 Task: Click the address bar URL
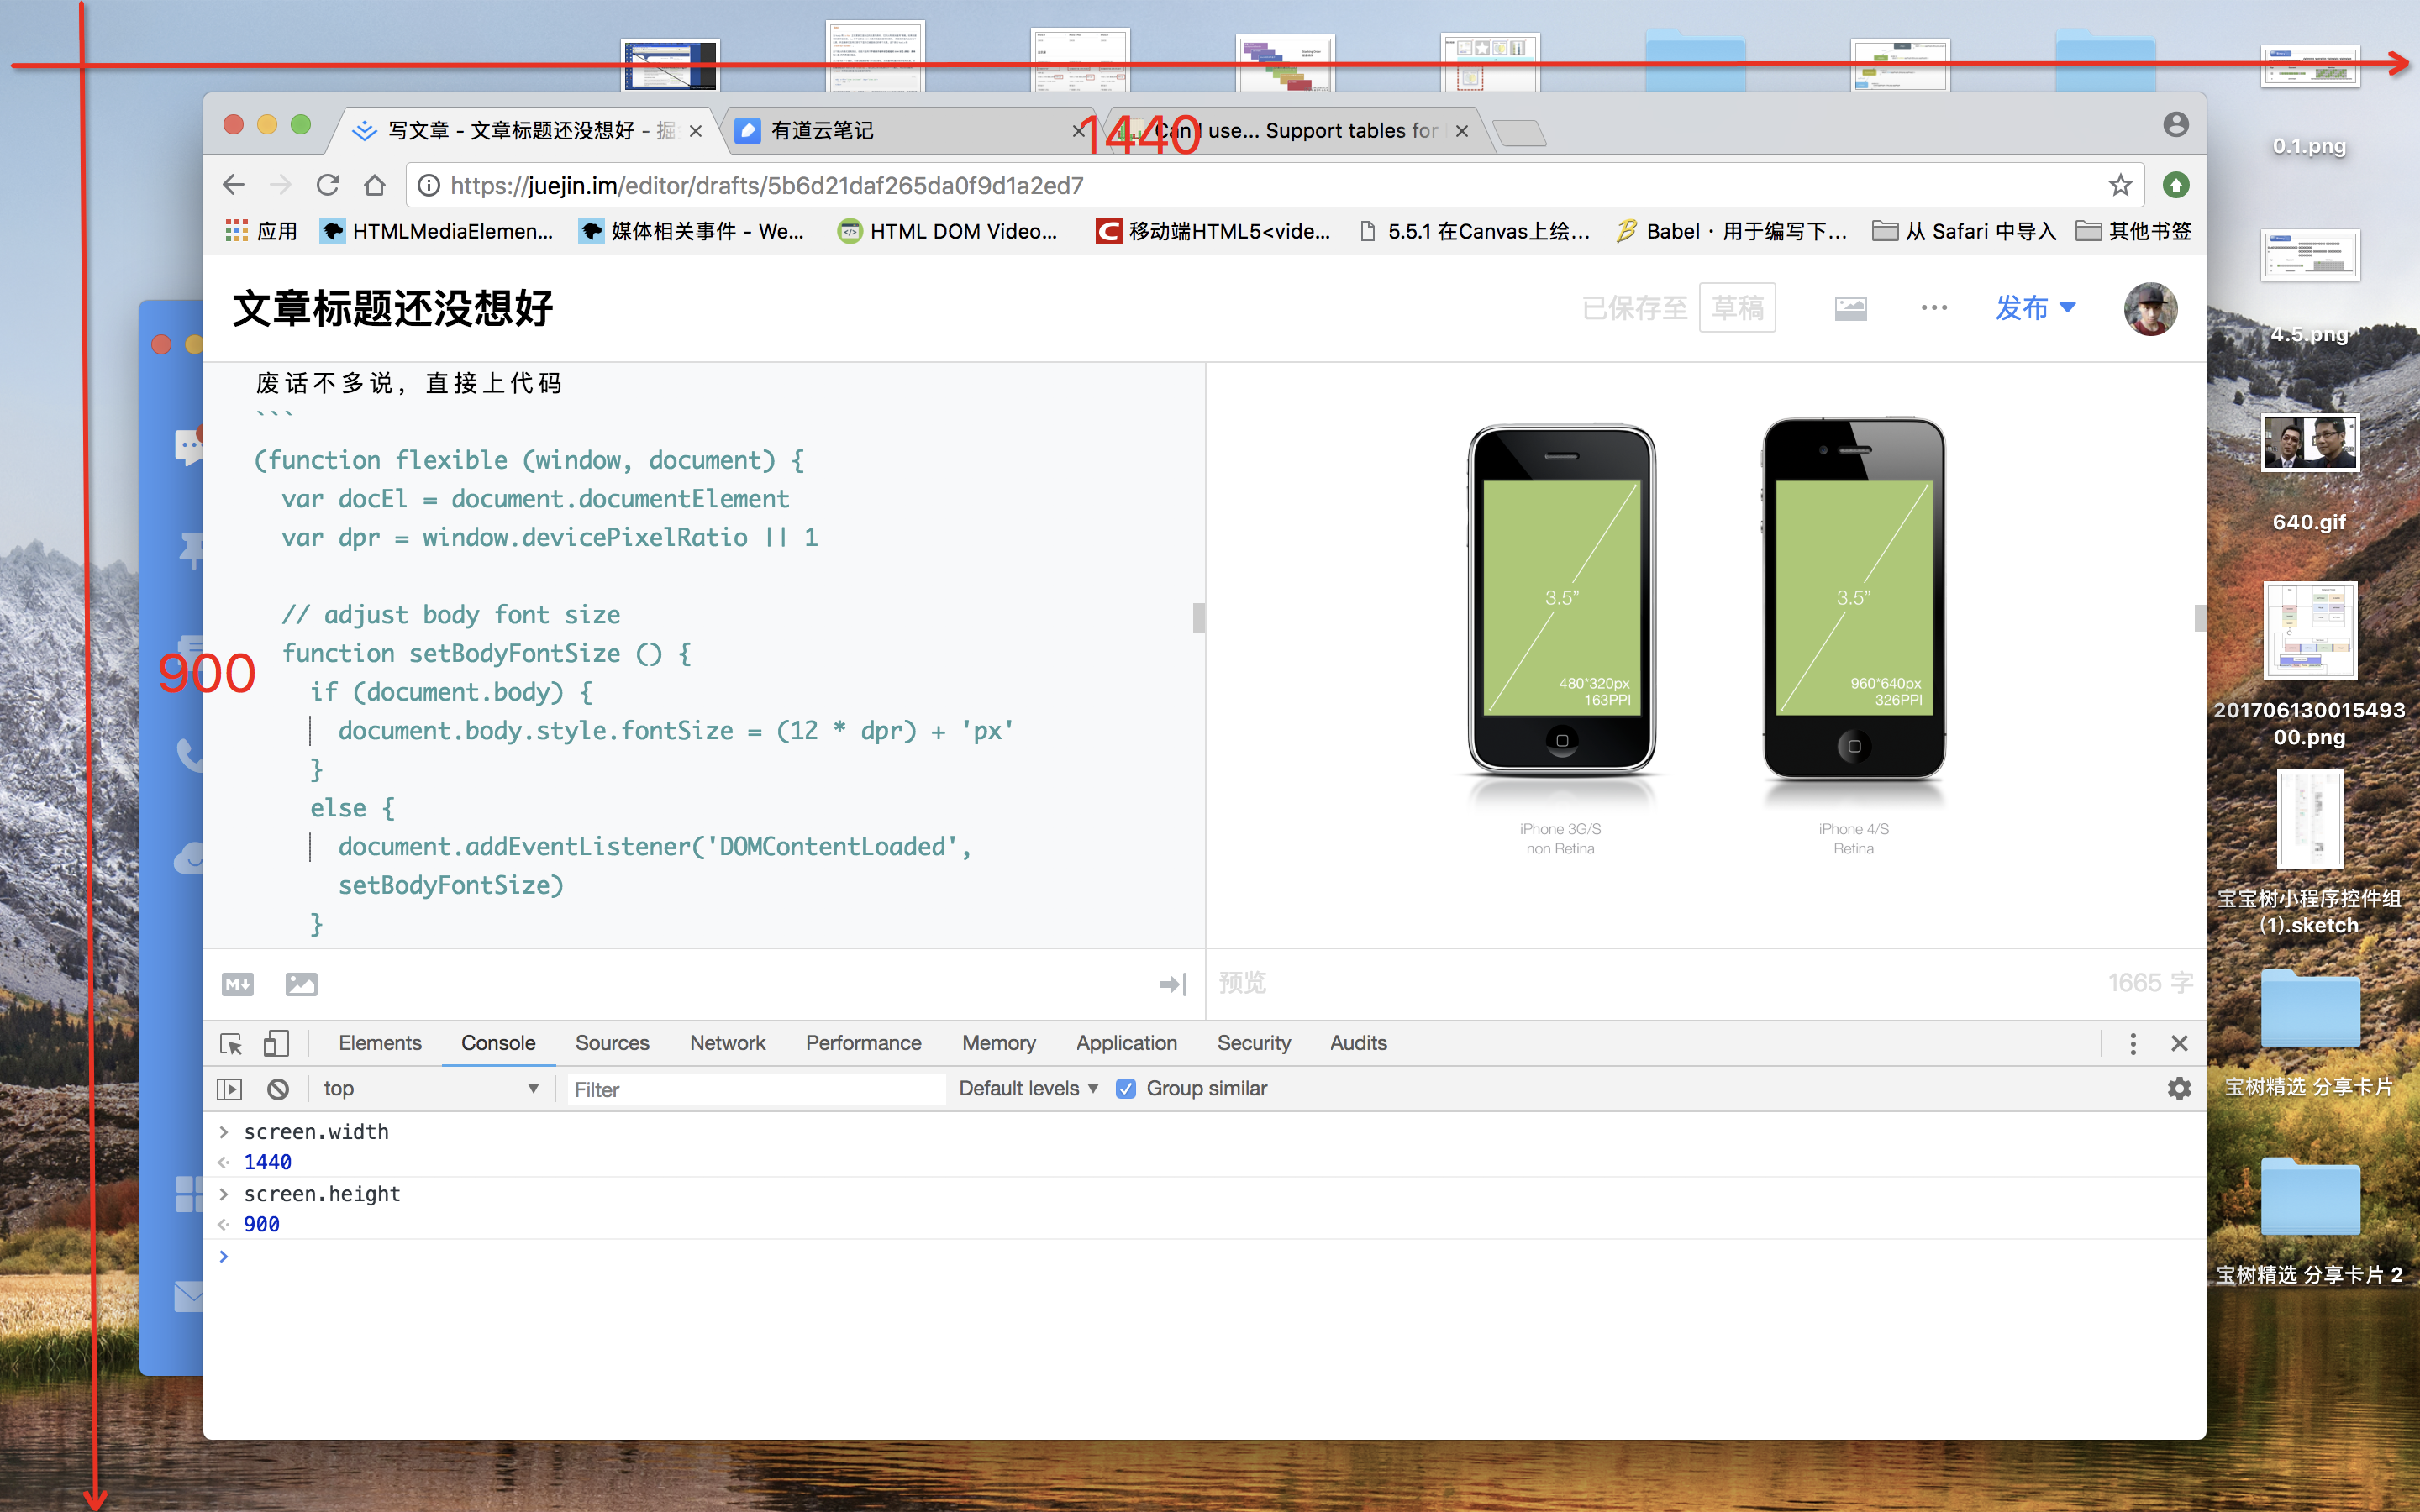(x=766, y=185)
